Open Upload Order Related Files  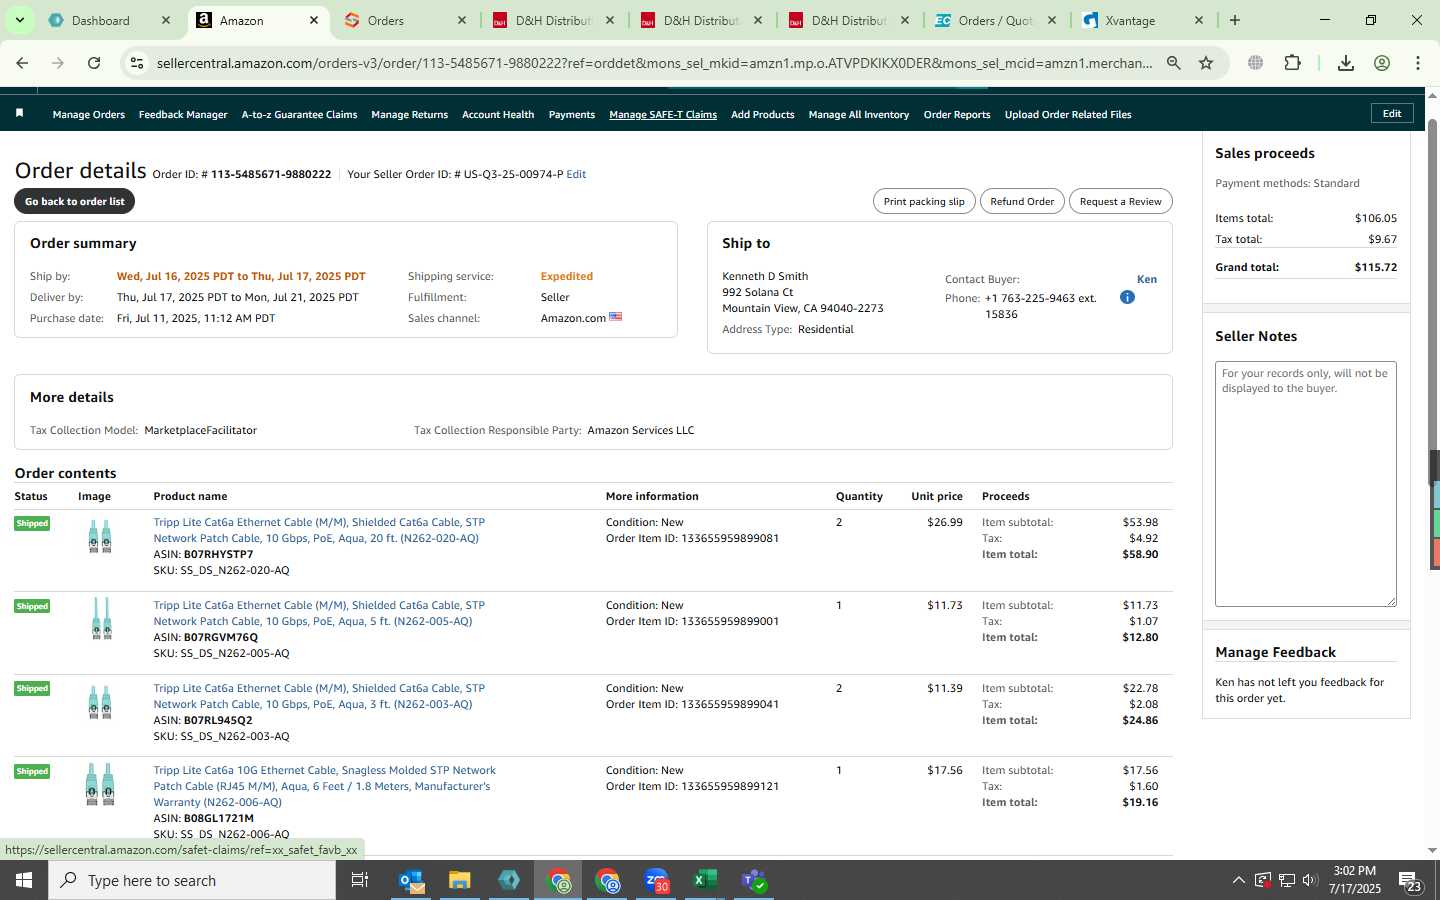(1068, 115)
